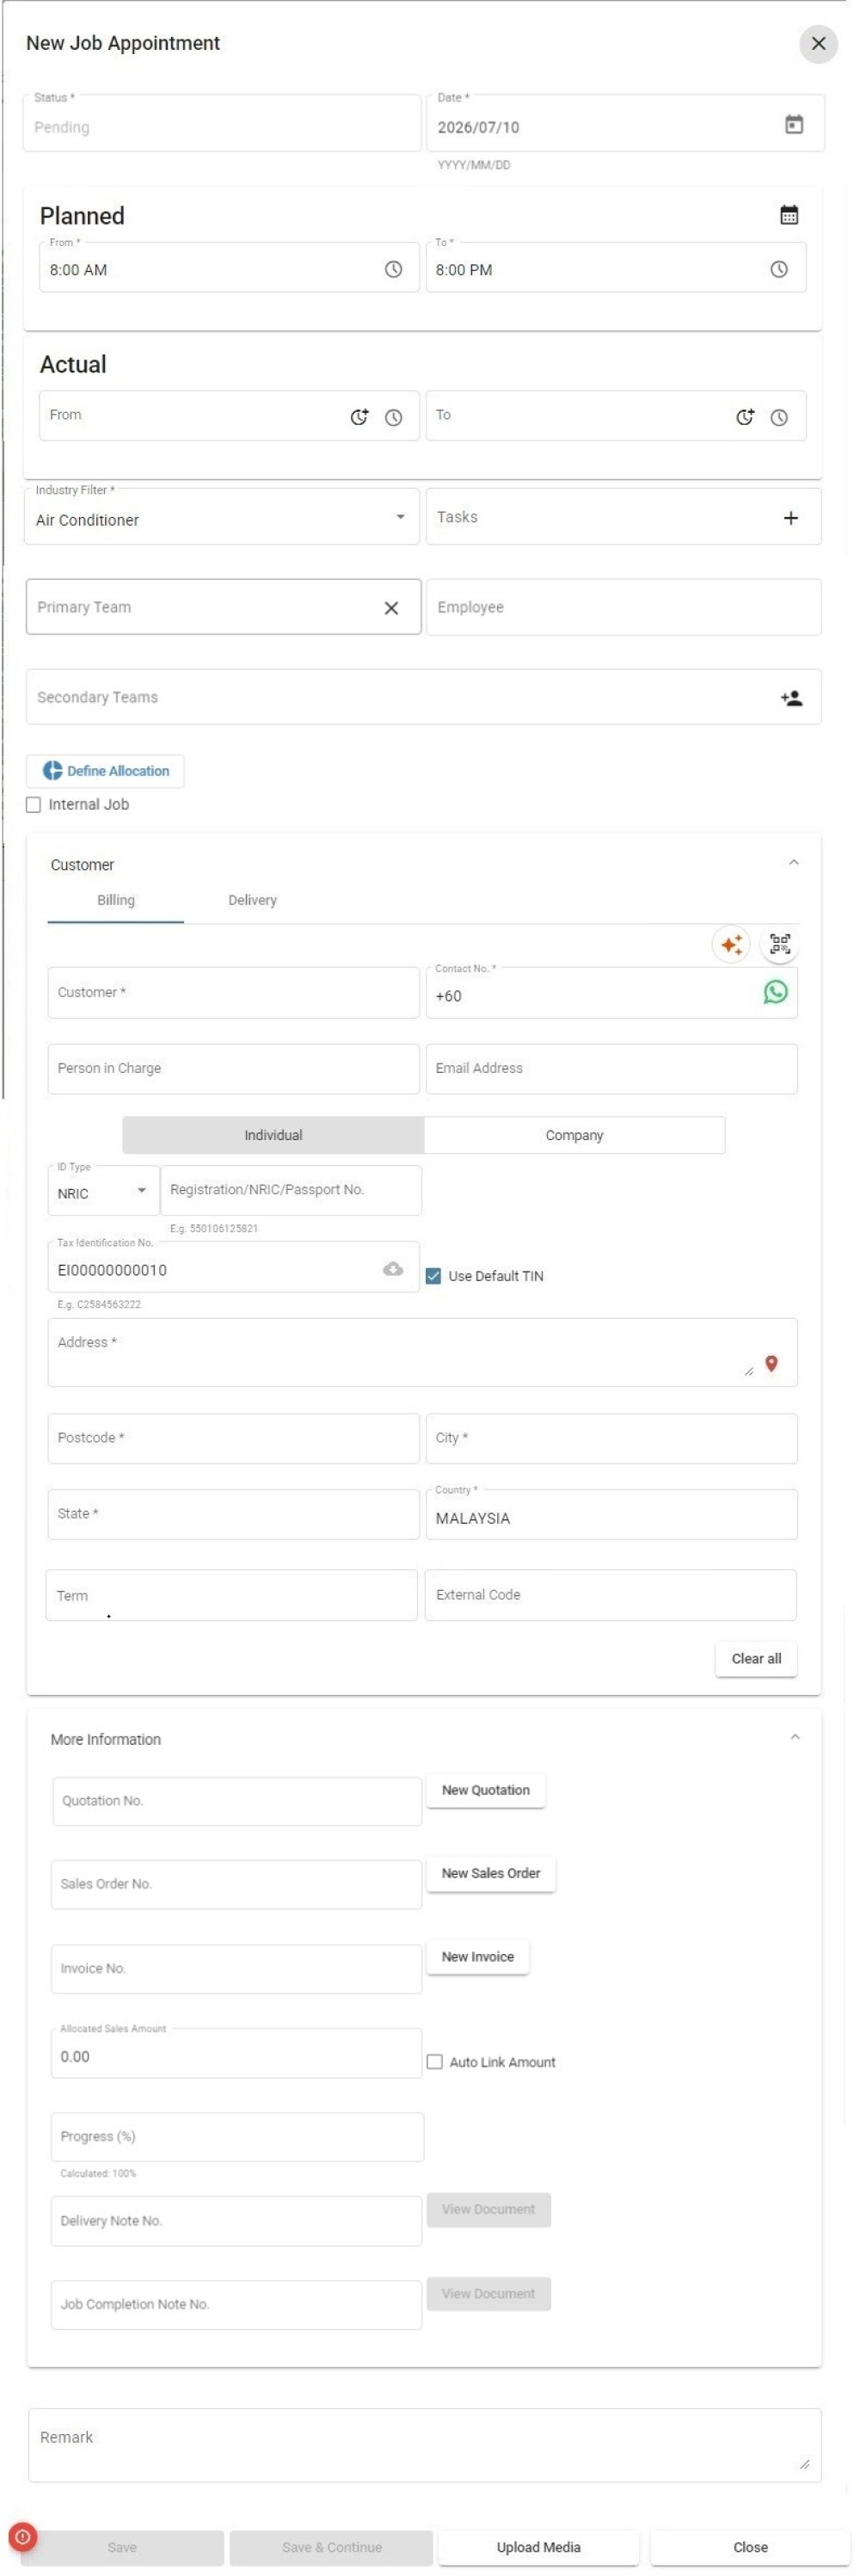This screenshot has height=2576, width=860.
Task: Create a New Sales Order
Action: point(491,1874)
